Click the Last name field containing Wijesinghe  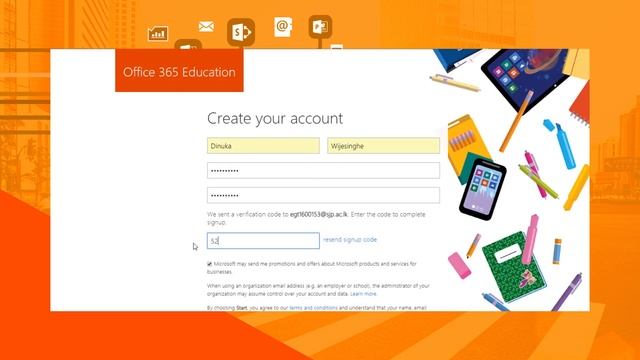(x=383, y=146)
